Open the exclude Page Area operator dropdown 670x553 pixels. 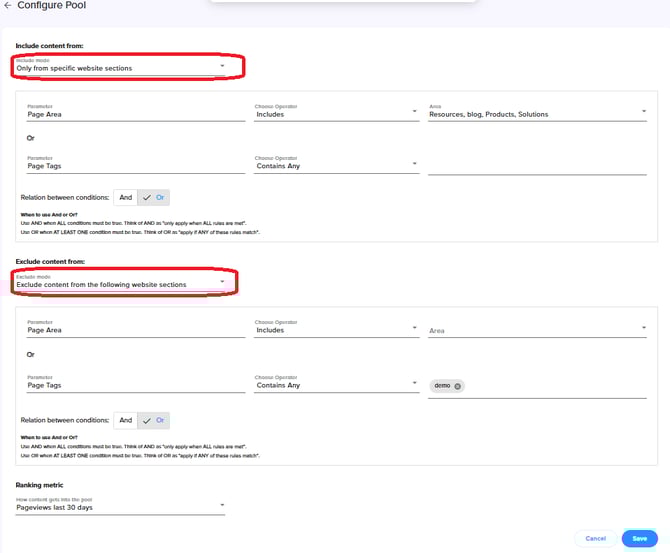pyautogui.click(x=336, y=330)
